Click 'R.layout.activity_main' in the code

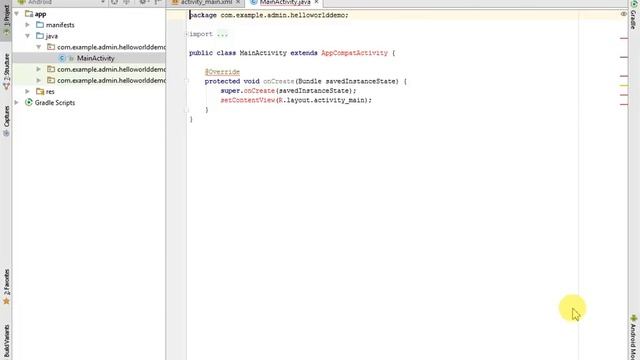(323, 100)
